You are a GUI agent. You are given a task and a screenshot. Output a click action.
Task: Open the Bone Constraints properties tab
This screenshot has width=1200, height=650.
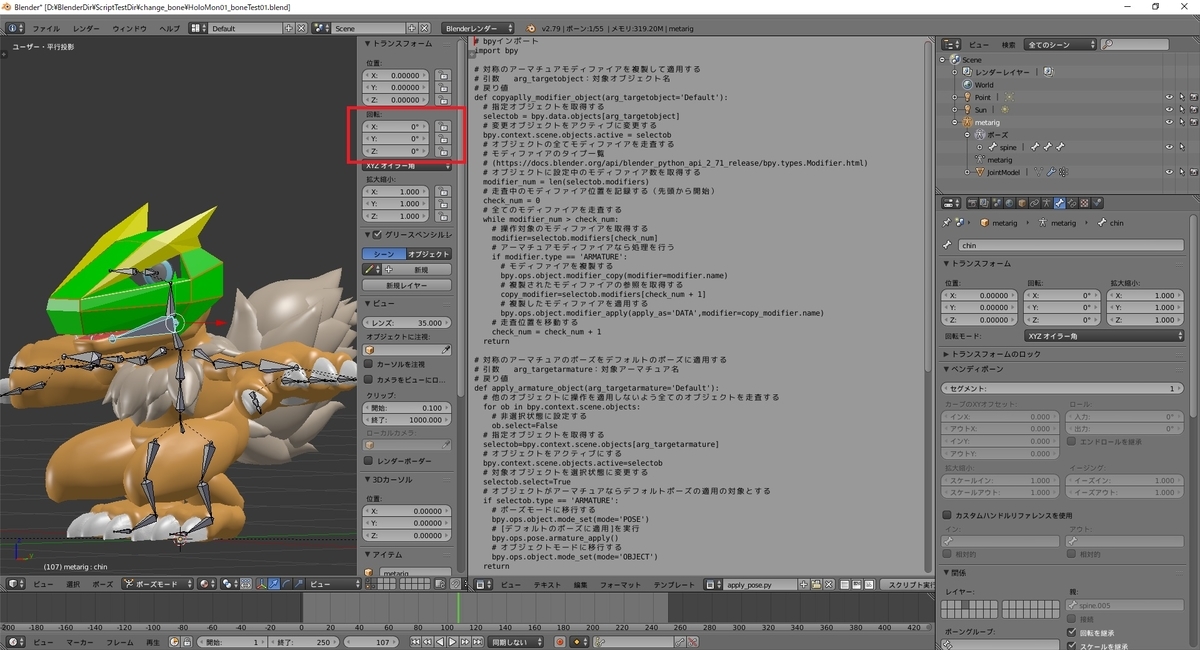1071,204
